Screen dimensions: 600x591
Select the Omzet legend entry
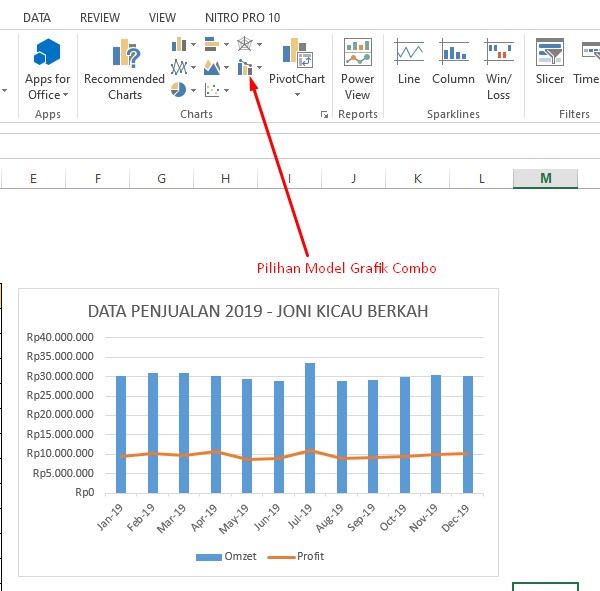(x=226, y=556)
